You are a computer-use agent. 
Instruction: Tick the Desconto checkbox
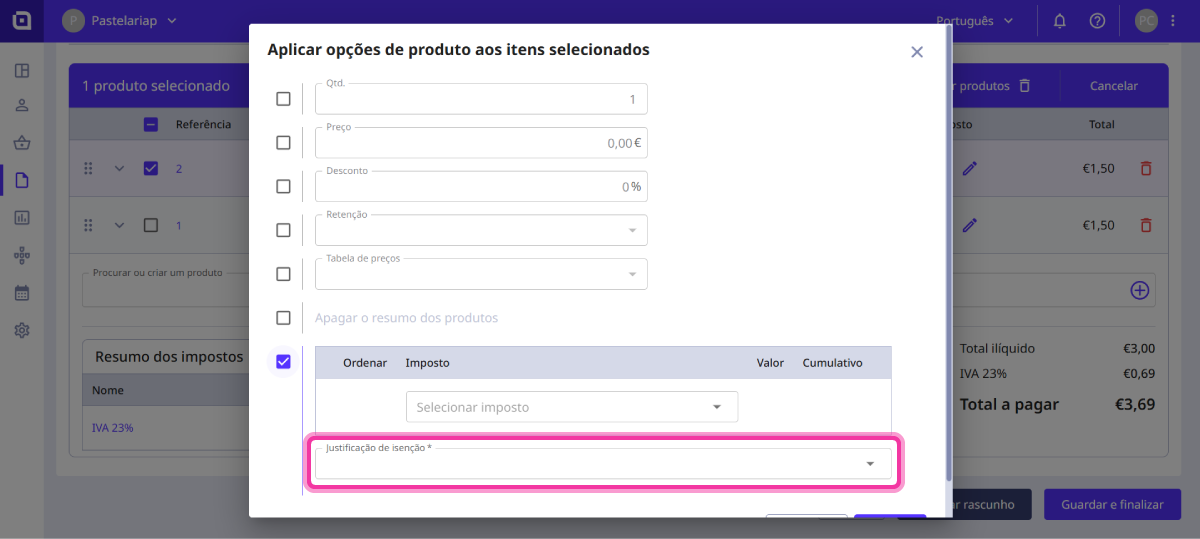click(x=283, y=187)
